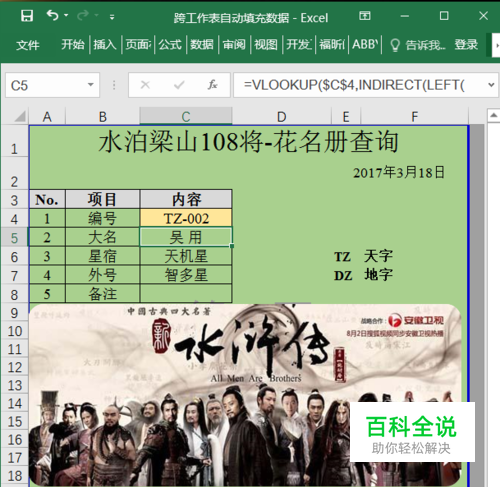Viewport: 500px width, 487px height.
Task: Click the 大名 cell
Action: [x=102, y=237]
